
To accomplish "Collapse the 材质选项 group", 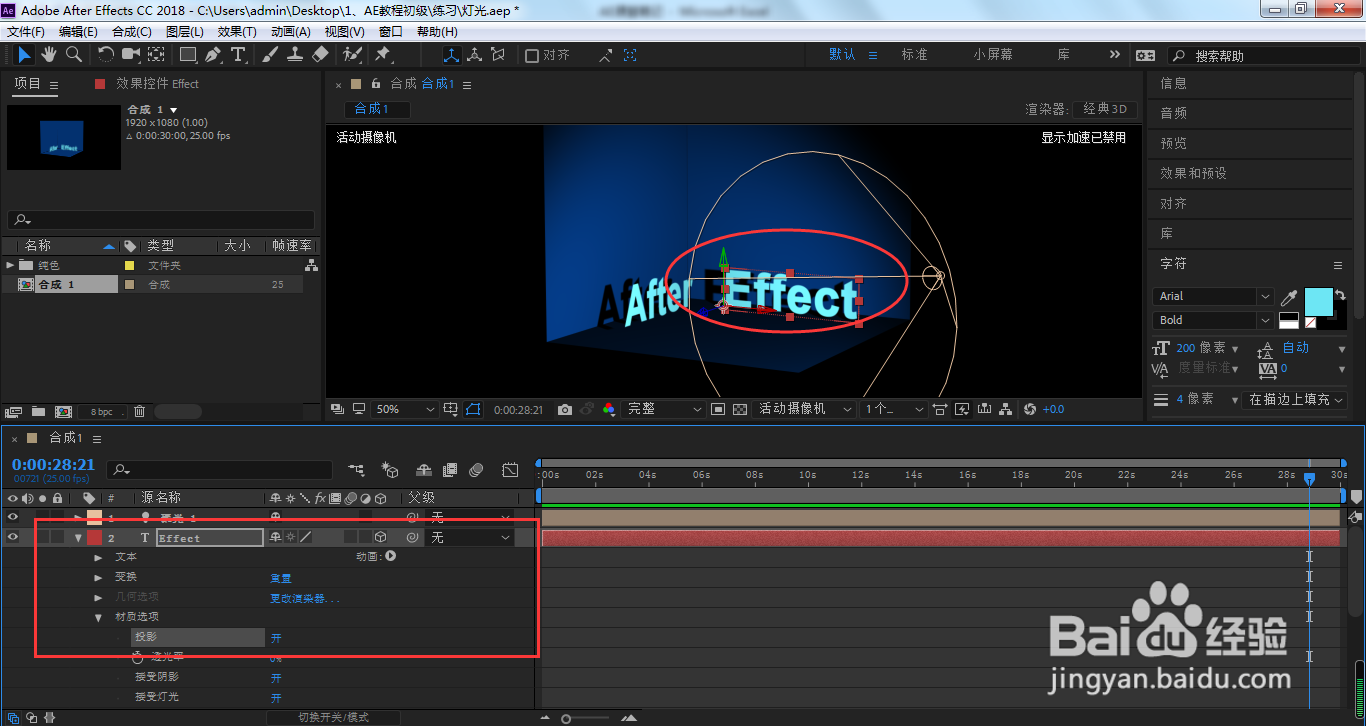I will pos(98,617).
